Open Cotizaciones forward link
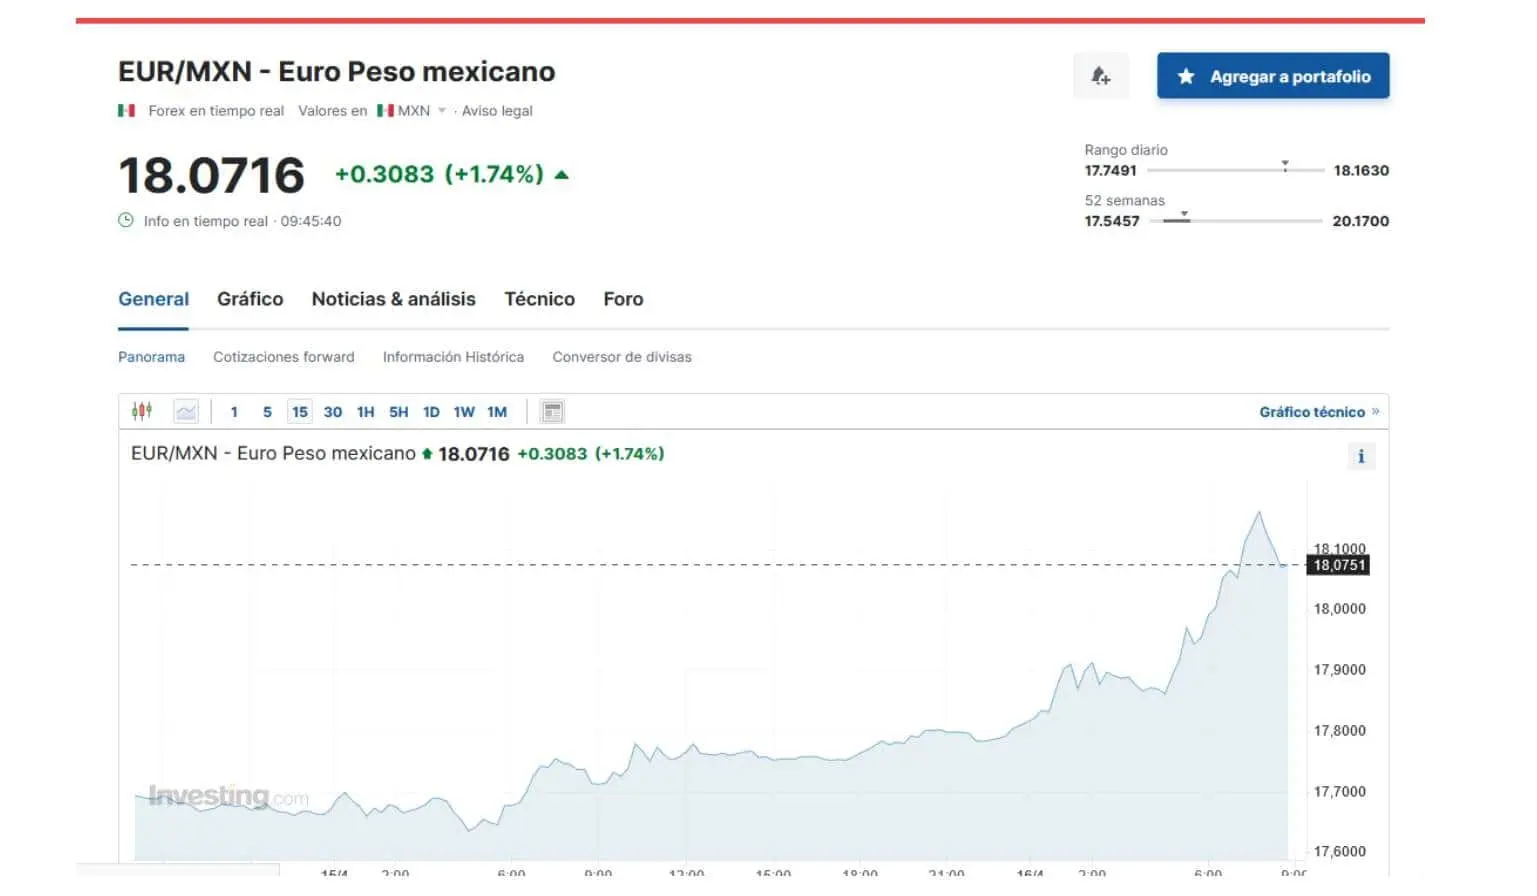 pos(284,357)
